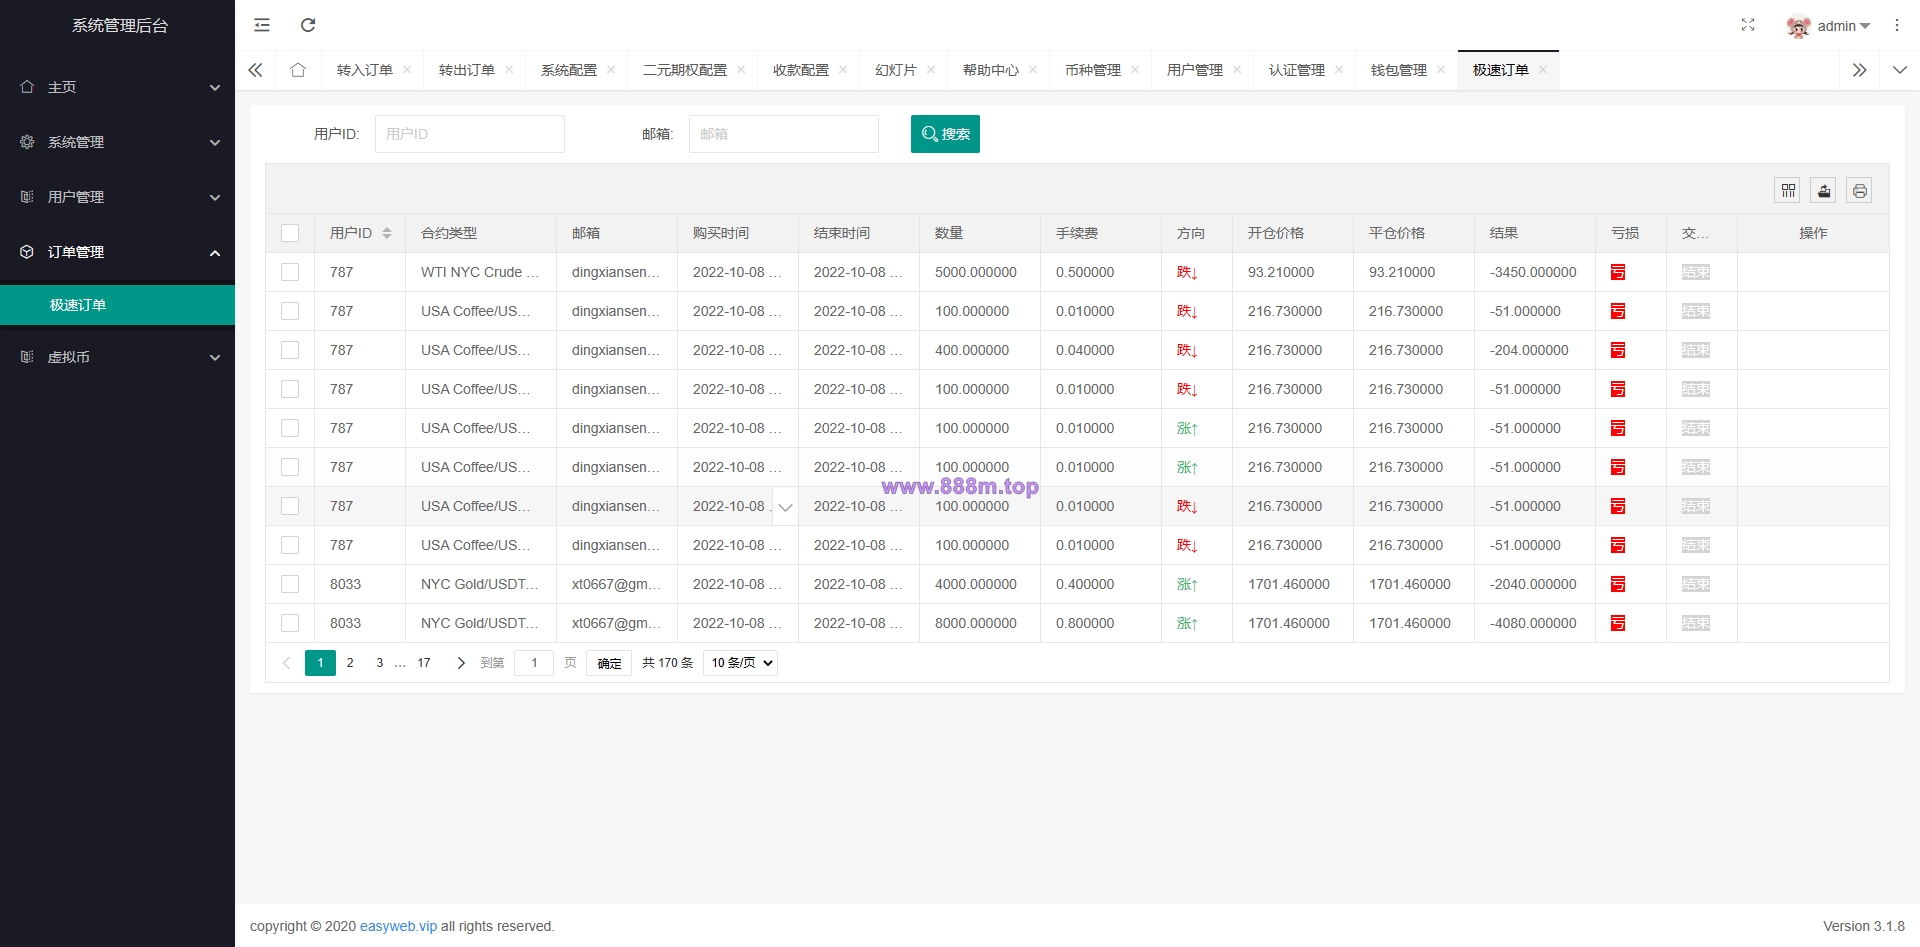1920x947 pixels.
Task: Click red loss icon in 8000.000000 quantity row
Action: point(1618,623)
